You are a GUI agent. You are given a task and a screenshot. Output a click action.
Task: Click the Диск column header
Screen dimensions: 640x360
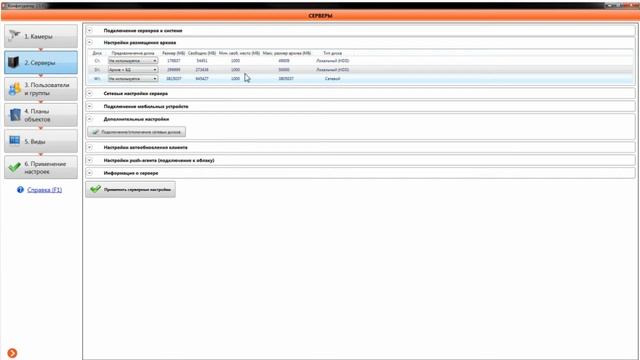coord(97,53)
